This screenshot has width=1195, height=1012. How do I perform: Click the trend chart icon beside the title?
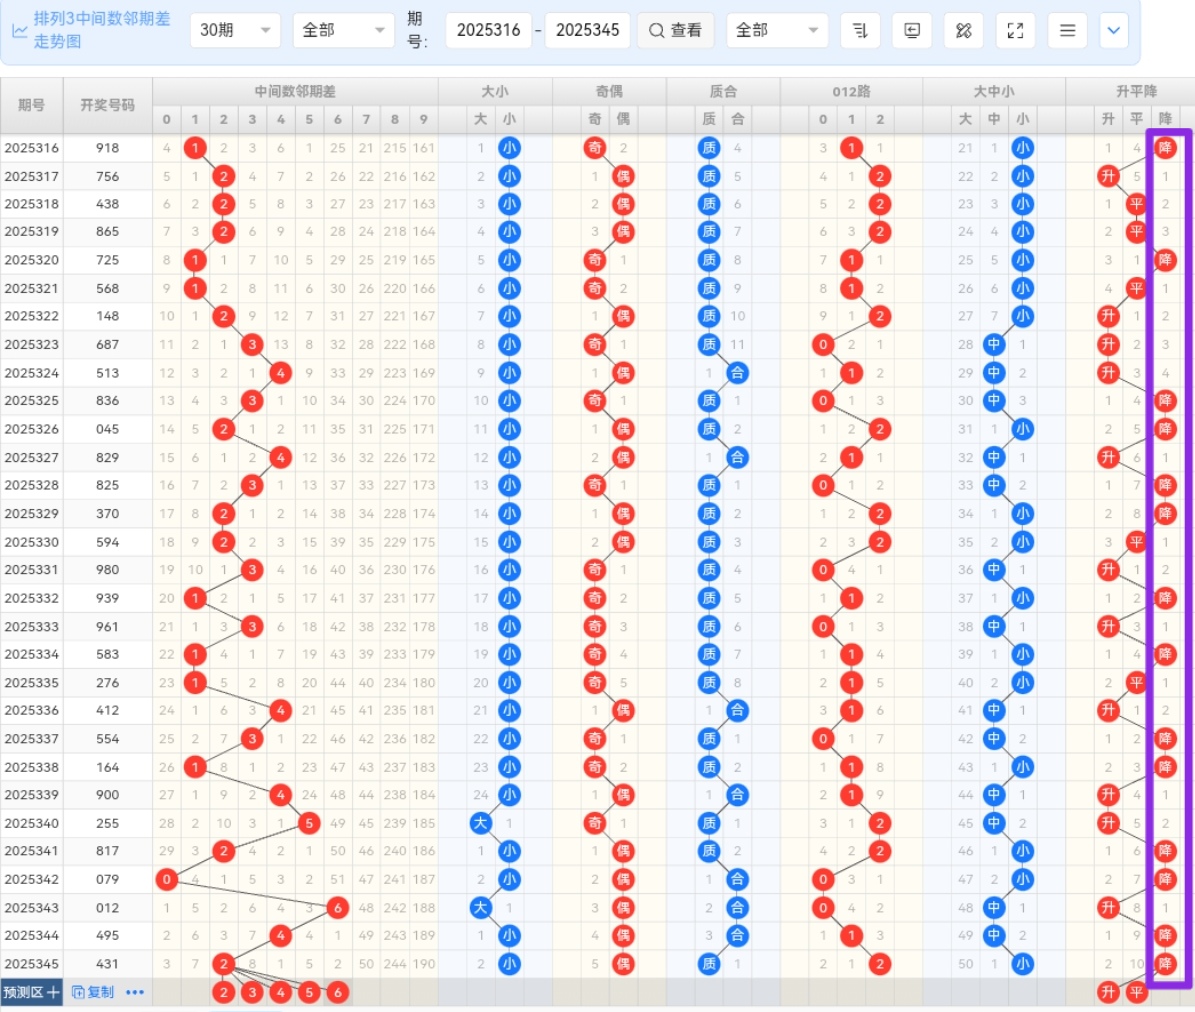(x=19, y=30)
